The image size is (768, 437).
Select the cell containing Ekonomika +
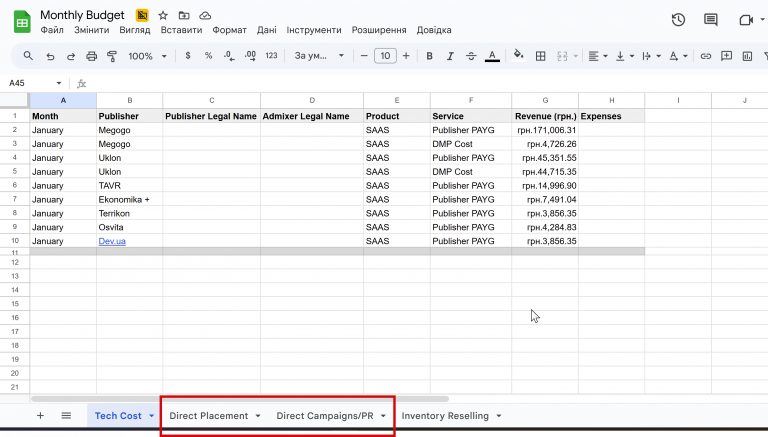pos(129,199)
